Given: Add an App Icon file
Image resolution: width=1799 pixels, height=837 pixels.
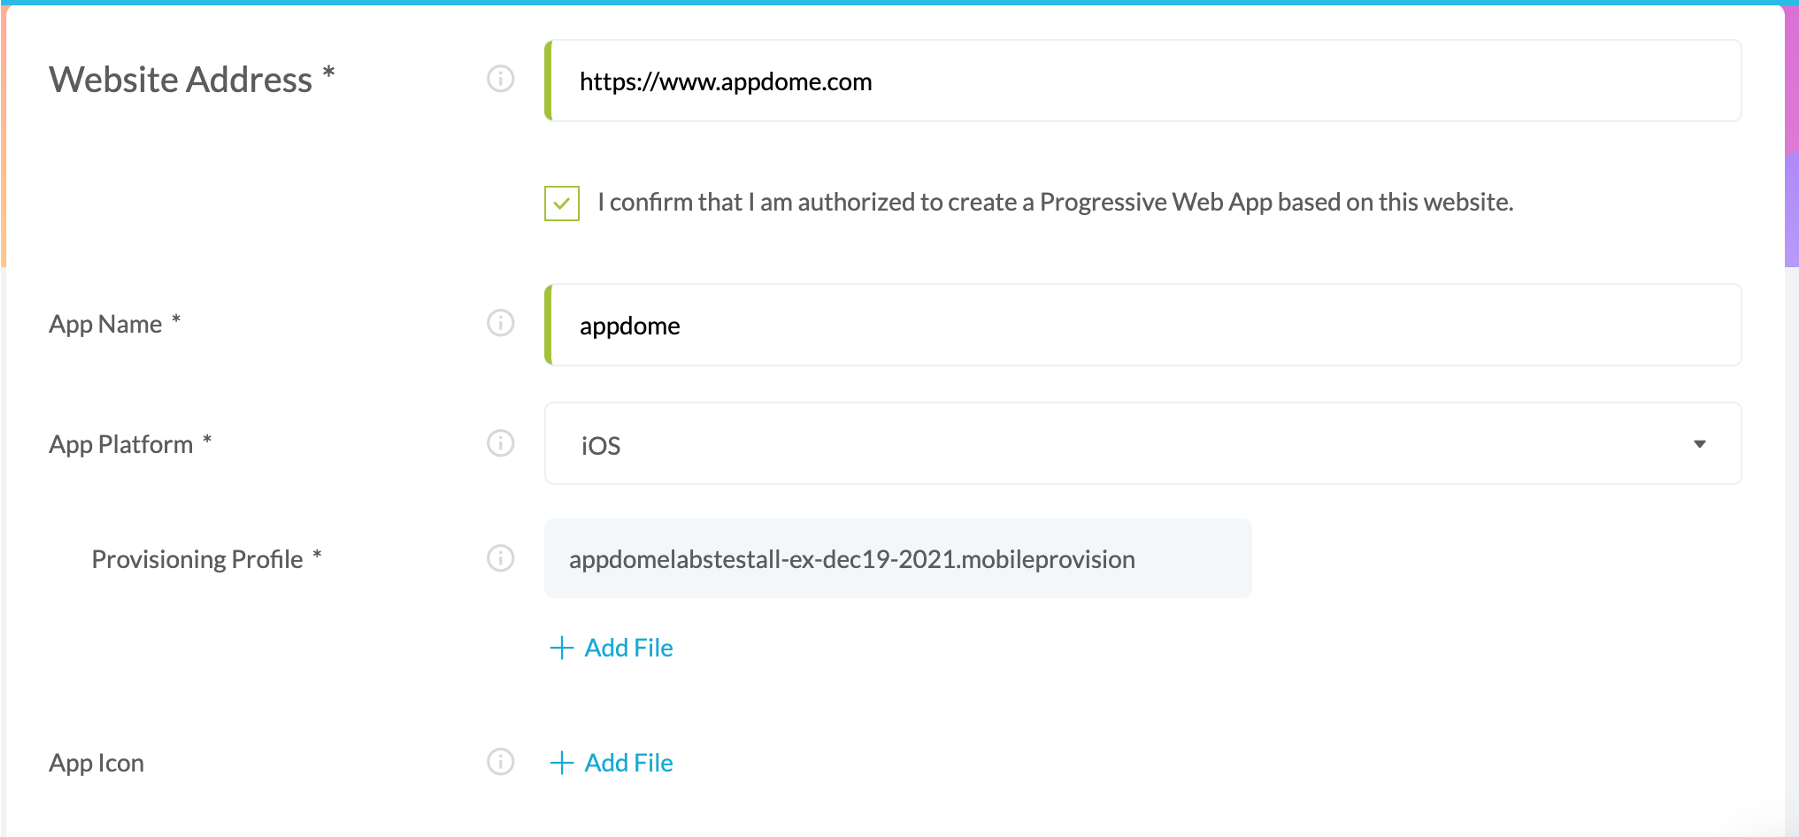Looking at the screenshot, I should point(611,762).
